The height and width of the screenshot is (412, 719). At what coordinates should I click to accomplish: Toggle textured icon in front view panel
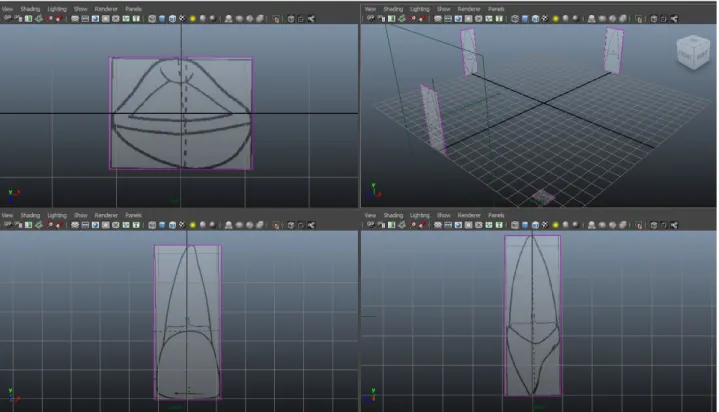tap(182, 225)
